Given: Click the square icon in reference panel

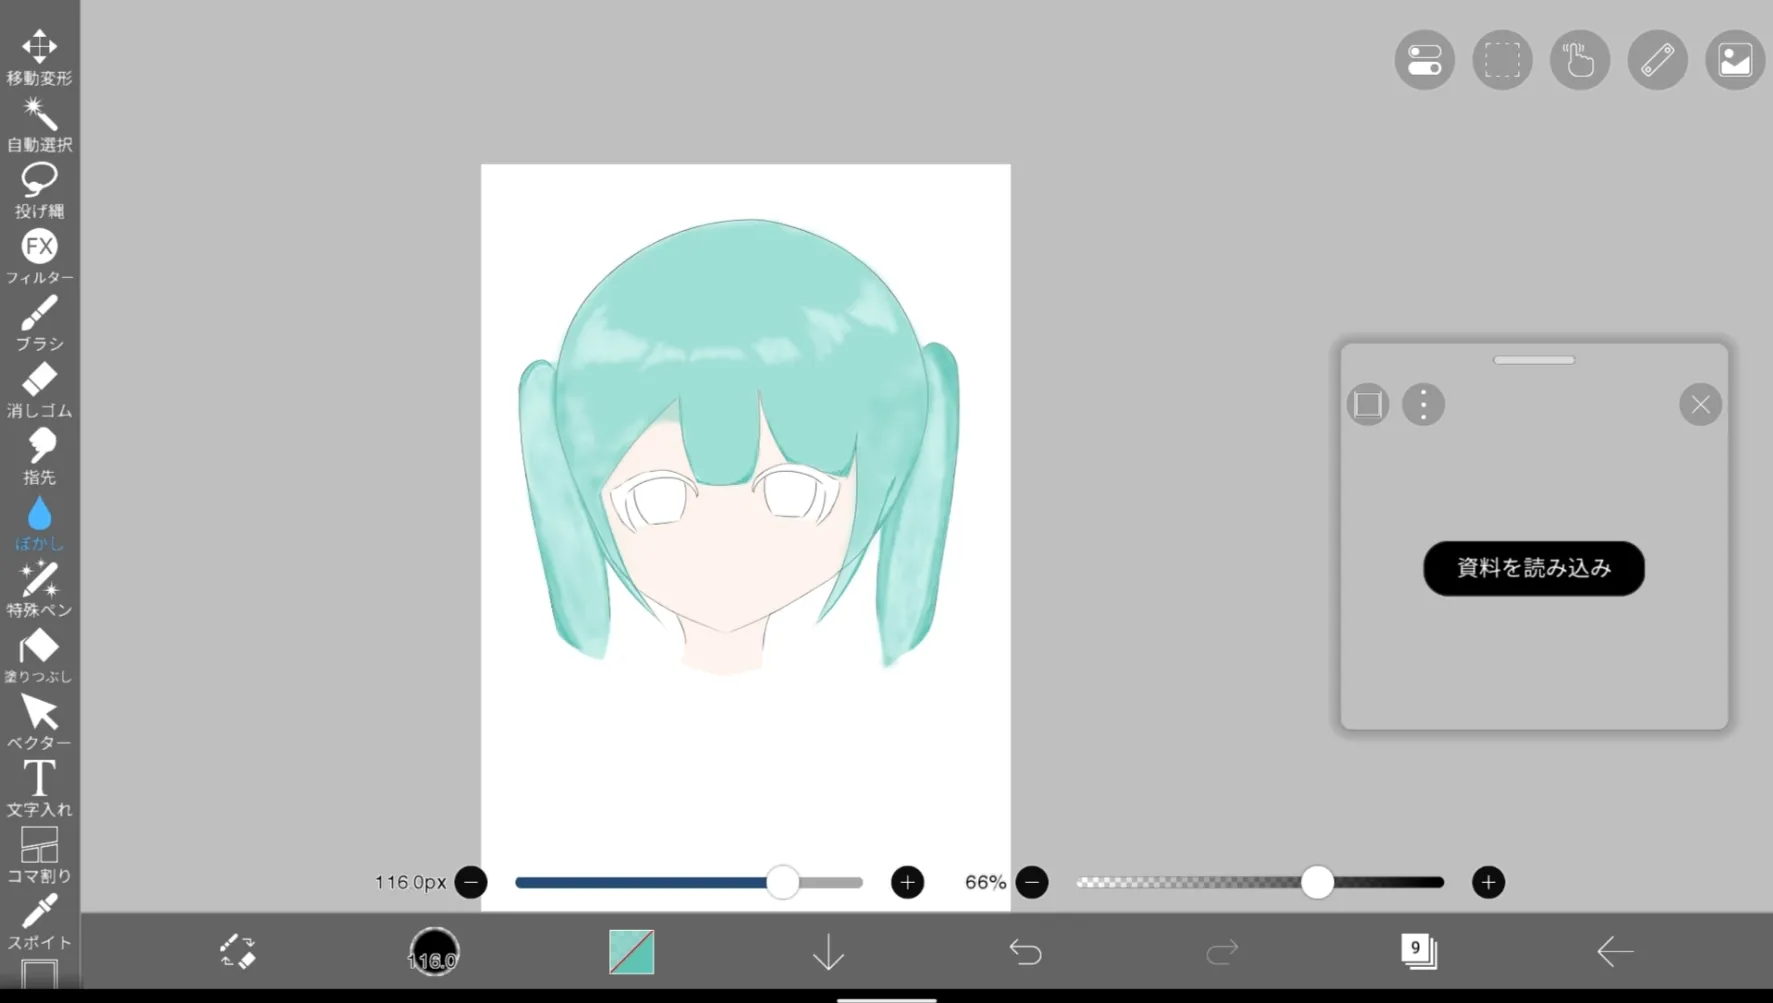Looking at the screenshot, I should [x=1368, y=404].
